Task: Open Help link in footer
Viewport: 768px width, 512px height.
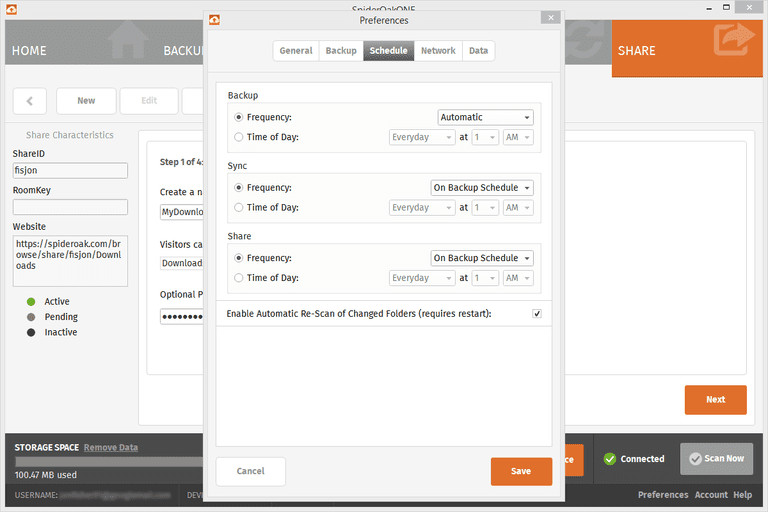Action: point(743,495)
